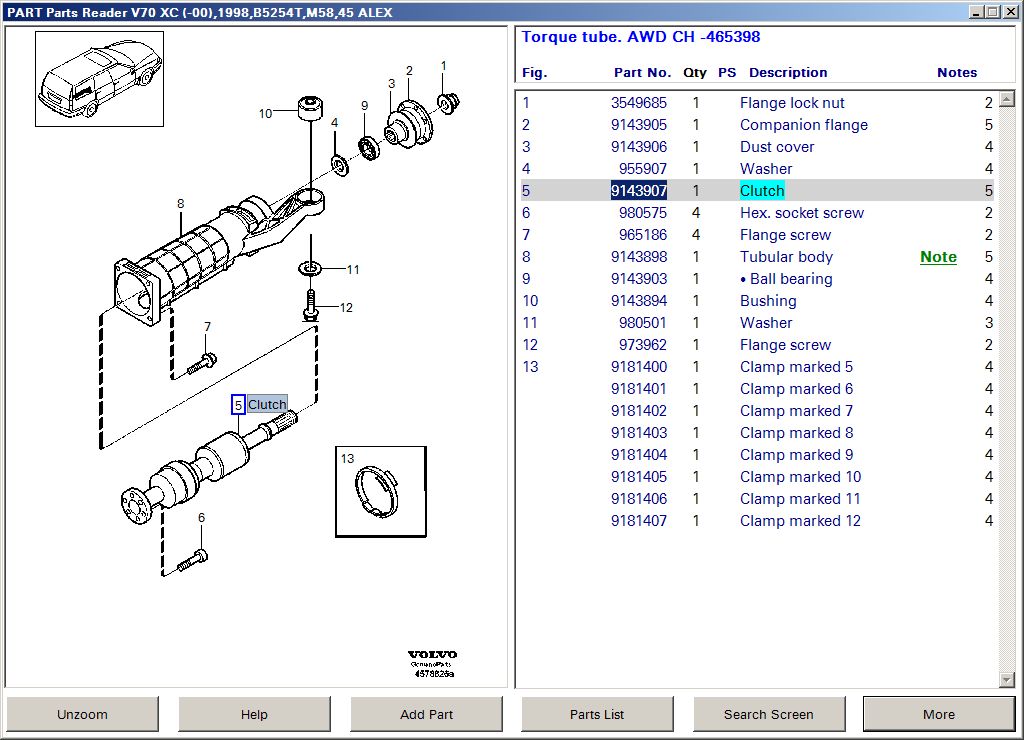Click the vehicle thumbnail image at top left
This screenshot has width=1024, height=740.
pyautogui.click(x=99, y=79)
